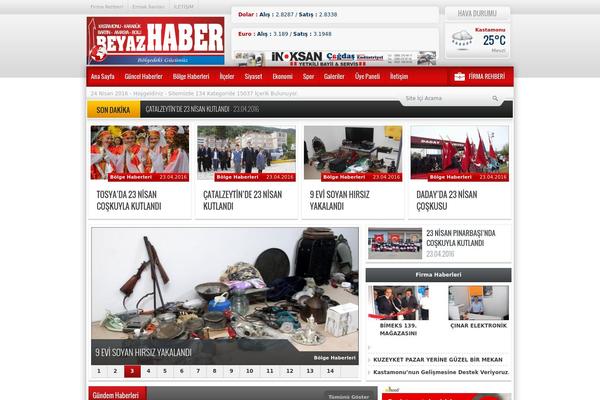Jump to slide 14 in the slider pagination
The height and width of the screenshot is (400, 600).
(329, 371)
